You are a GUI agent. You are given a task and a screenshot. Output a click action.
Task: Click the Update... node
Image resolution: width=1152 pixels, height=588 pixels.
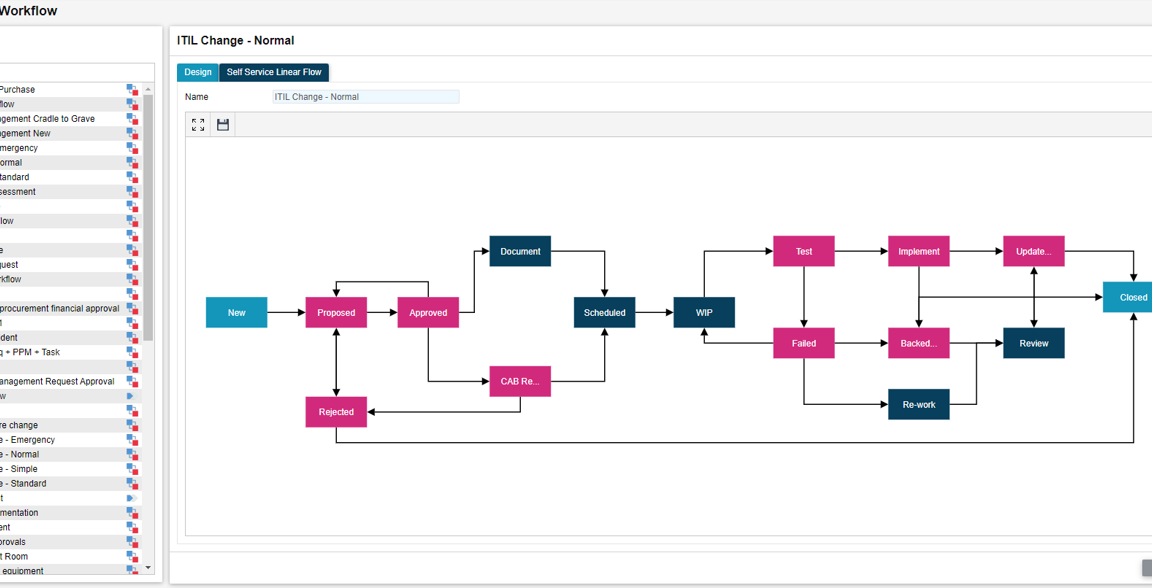1034,251
